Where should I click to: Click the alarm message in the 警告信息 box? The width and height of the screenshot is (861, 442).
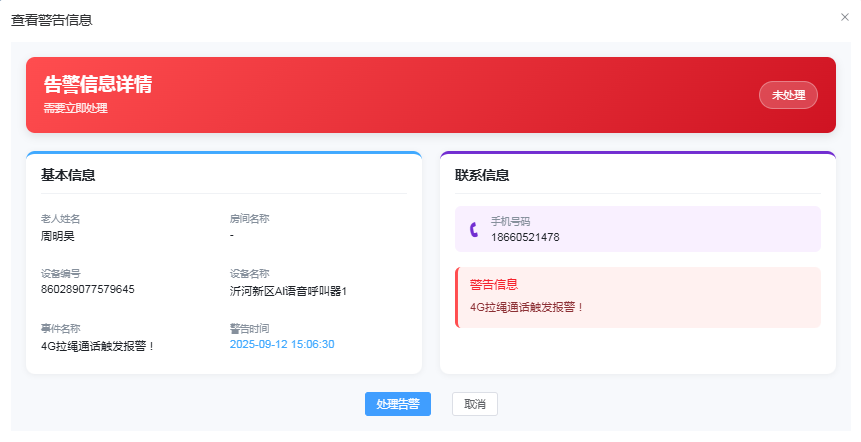point(526,306)
